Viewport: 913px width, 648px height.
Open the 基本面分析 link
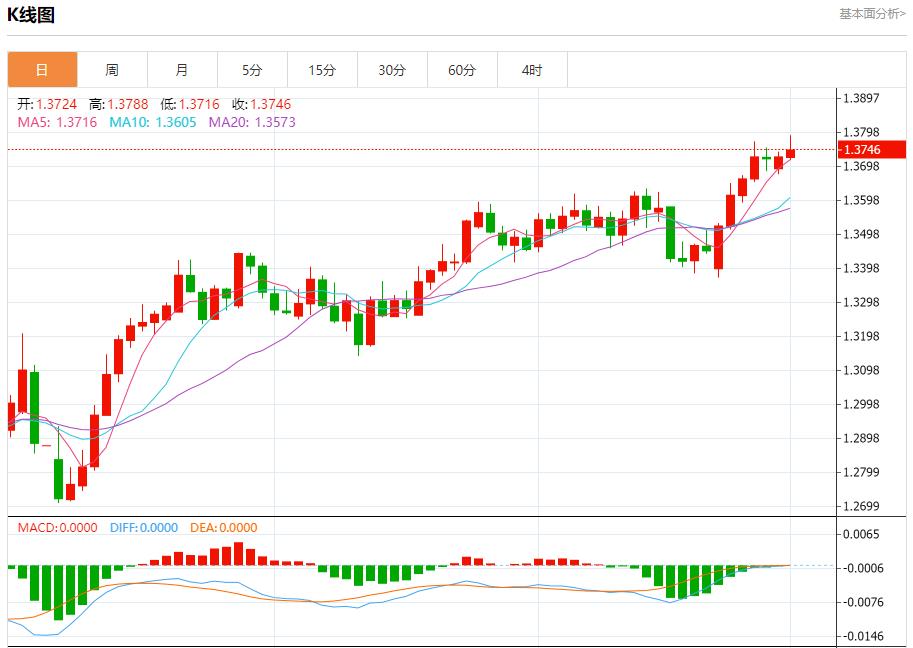tap(873, 14)
